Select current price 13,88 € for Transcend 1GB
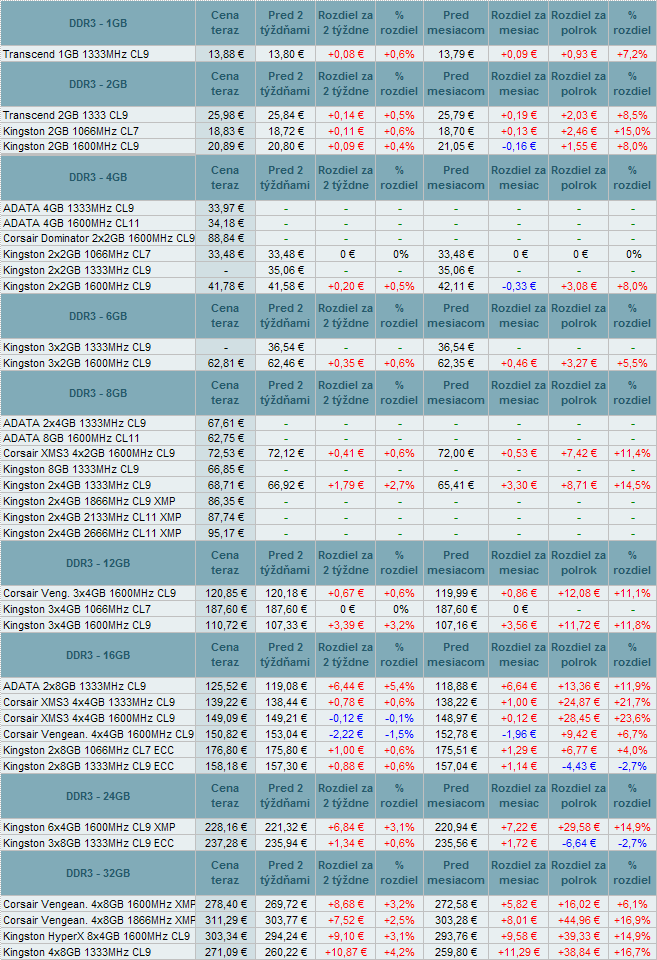Image resolution: width=657 pixels, height=960 pixels. pyautogui.click(x=226, y=54)
